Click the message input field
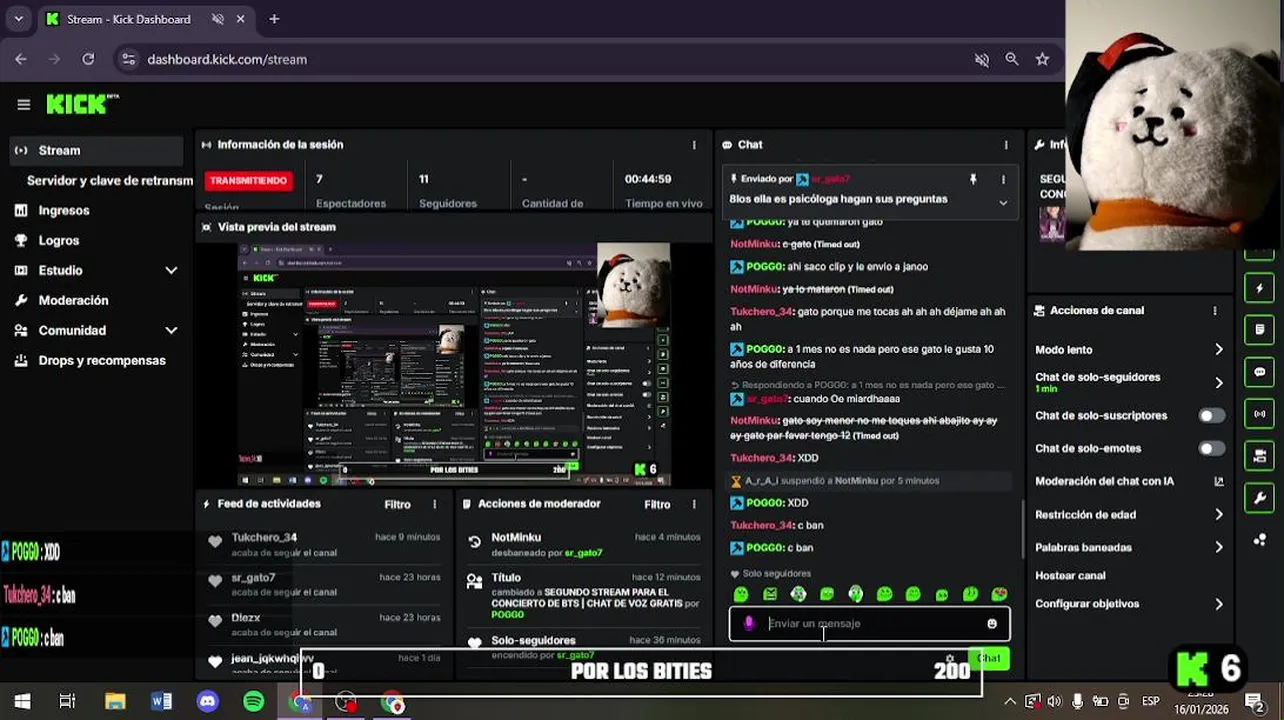This screenshot has width=1284, height=720. click(870, 624)
